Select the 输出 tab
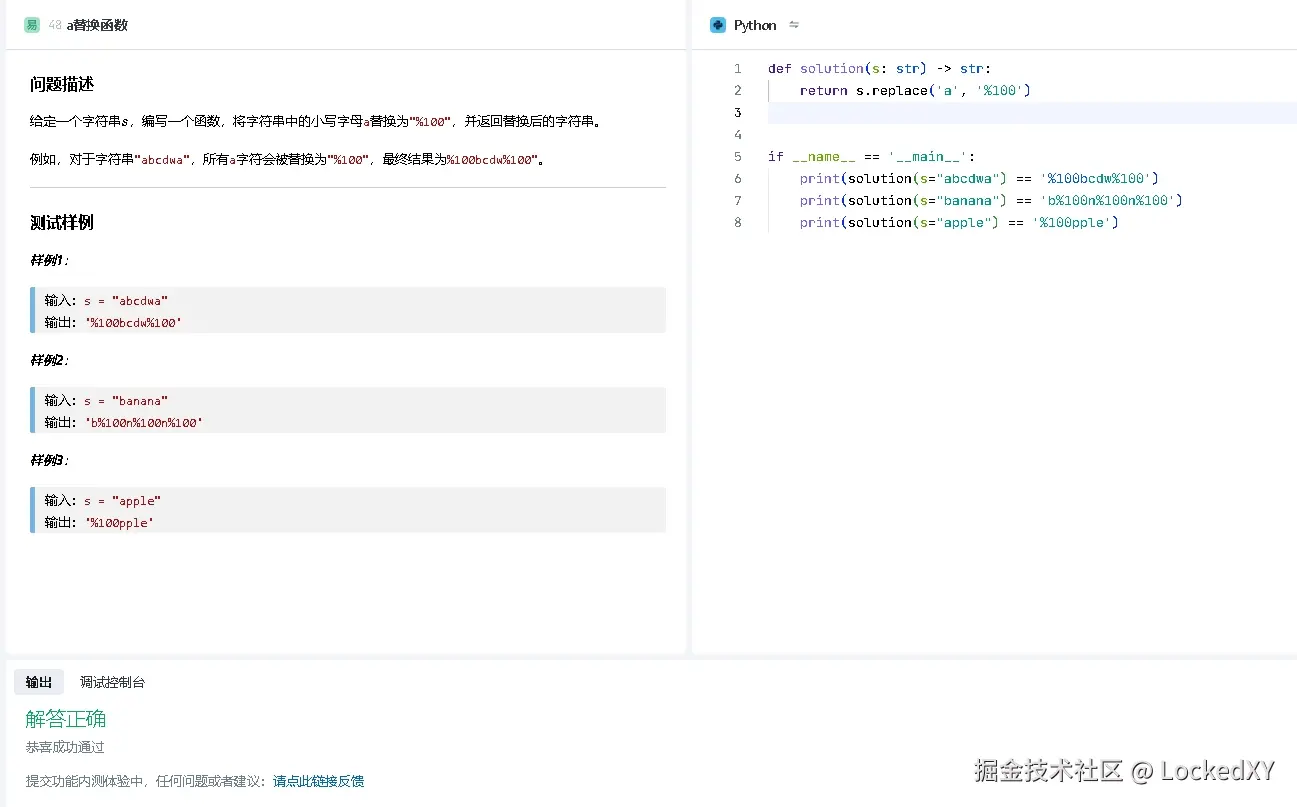The height and width of the screenshot is (807, 1297). tap(38, 682)
